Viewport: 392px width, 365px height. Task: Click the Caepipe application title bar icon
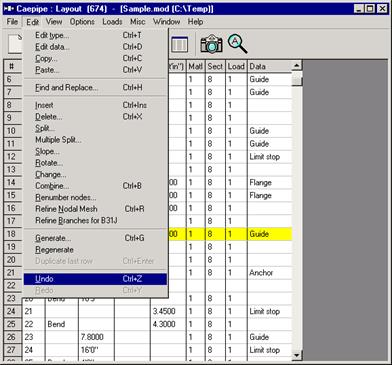(8, 9)
